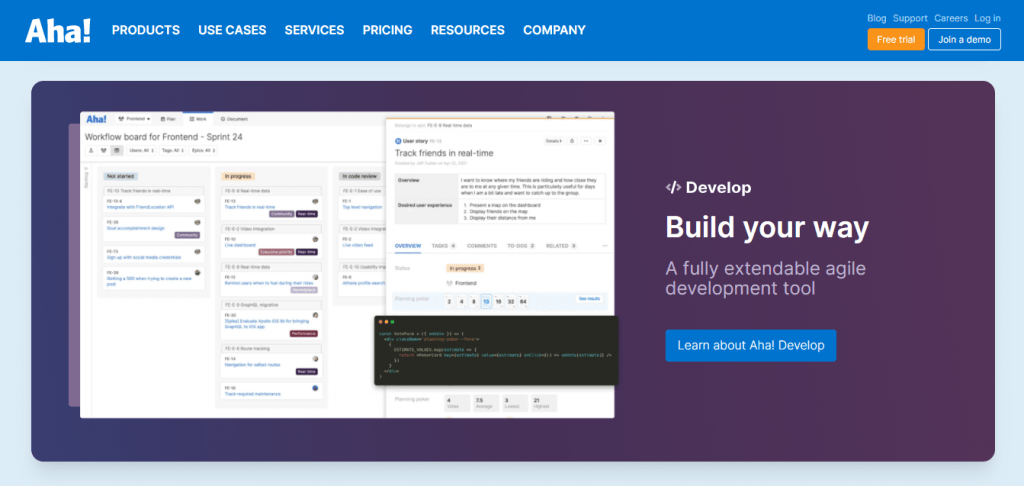Image resolution: width=1024 pixels, height=486 pixels.
Task: Click the team view icon on the board toolbar
Action: pos(104,150)
